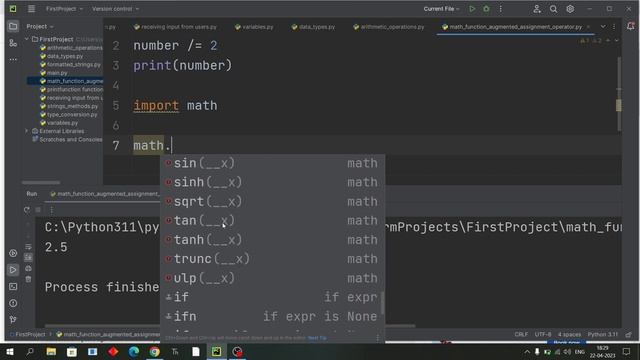Click the editor vertical scrollbar marker
The height and width of the screenshot is (360, 640).
(x=618, y=105)
